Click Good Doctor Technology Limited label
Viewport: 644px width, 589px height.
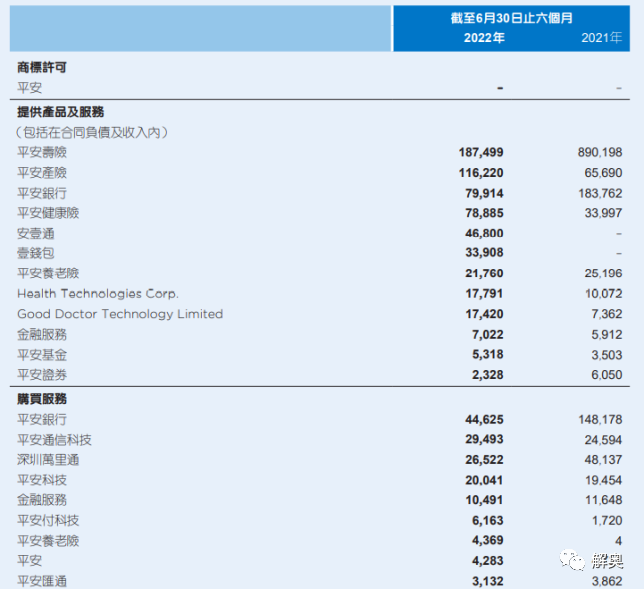point(120,314)
